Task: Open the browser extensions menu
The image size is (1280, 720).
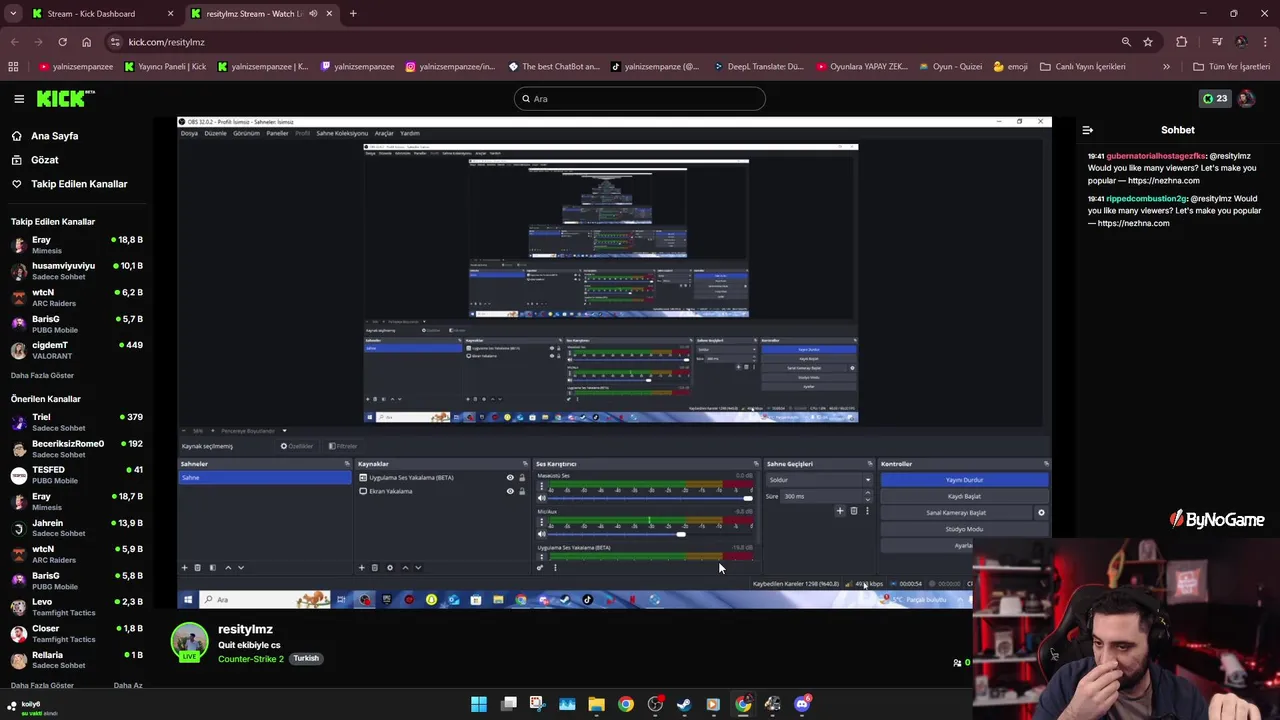Action: (x=1182, y=42)
